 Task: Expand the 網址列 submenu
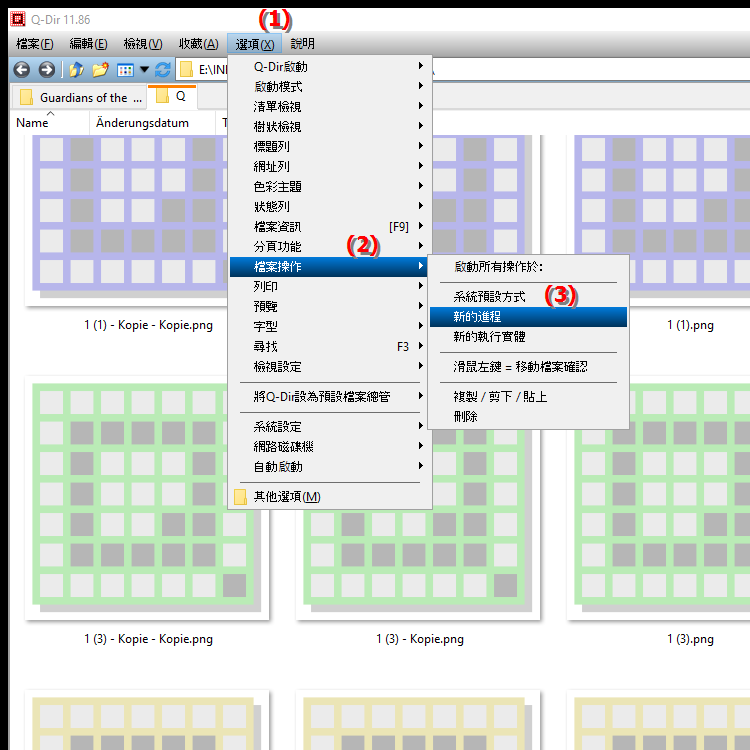click(x=330, y=166)
